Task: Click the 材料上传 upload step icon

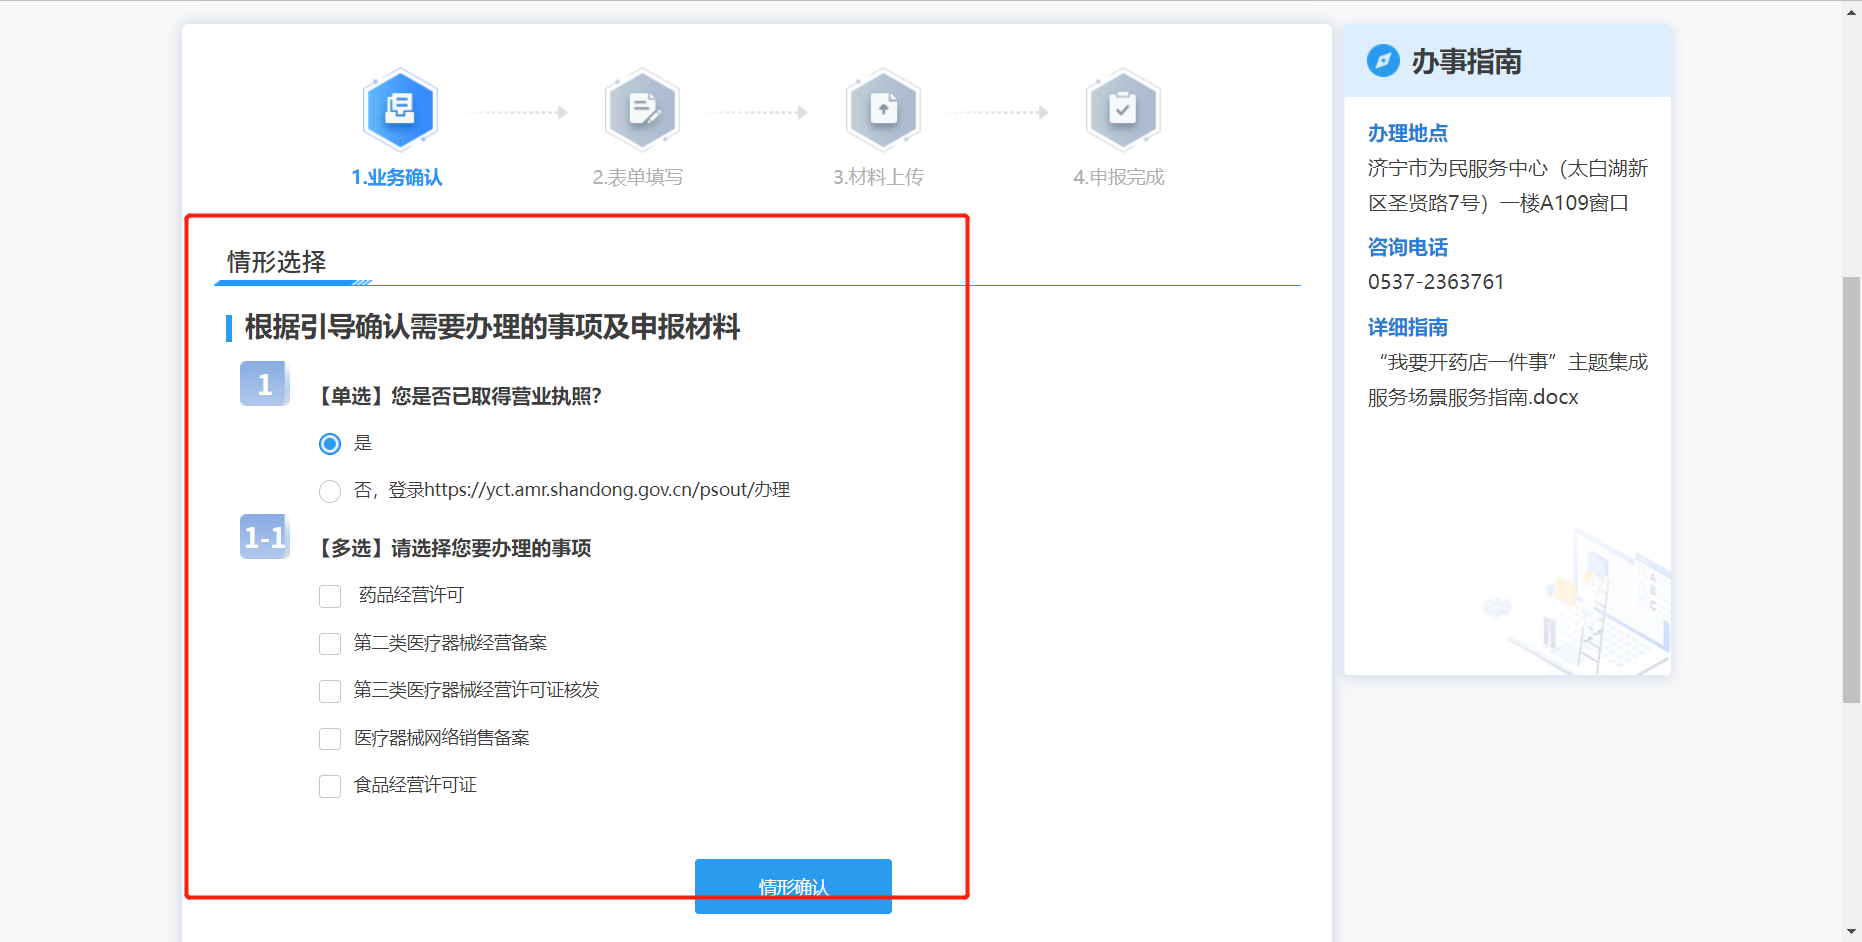Action: click(x=882, y=109)
